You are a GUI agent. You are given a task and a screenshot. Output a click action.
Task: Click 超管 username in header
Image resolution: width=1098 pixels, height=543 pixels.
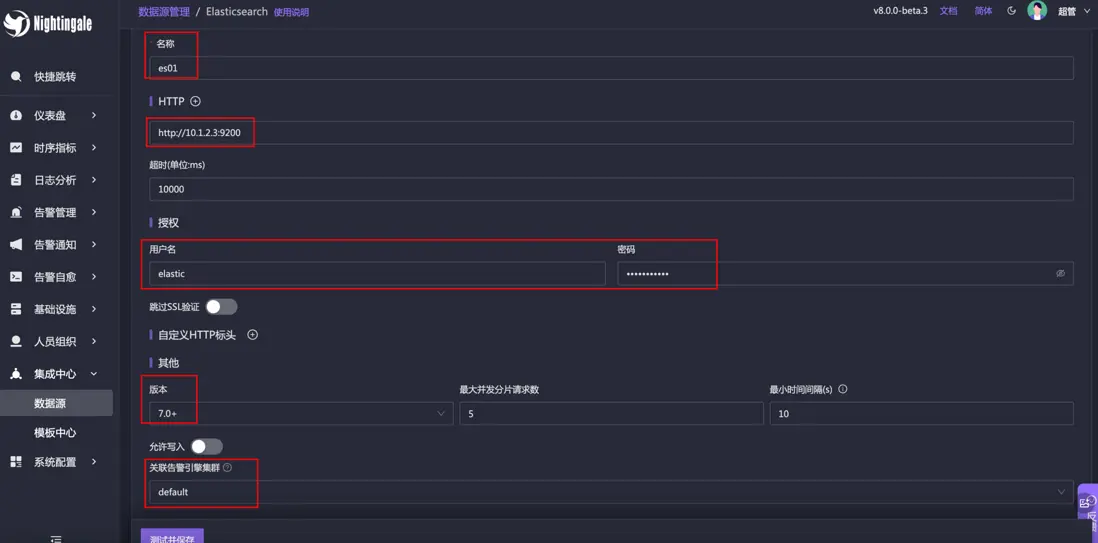1066,11
